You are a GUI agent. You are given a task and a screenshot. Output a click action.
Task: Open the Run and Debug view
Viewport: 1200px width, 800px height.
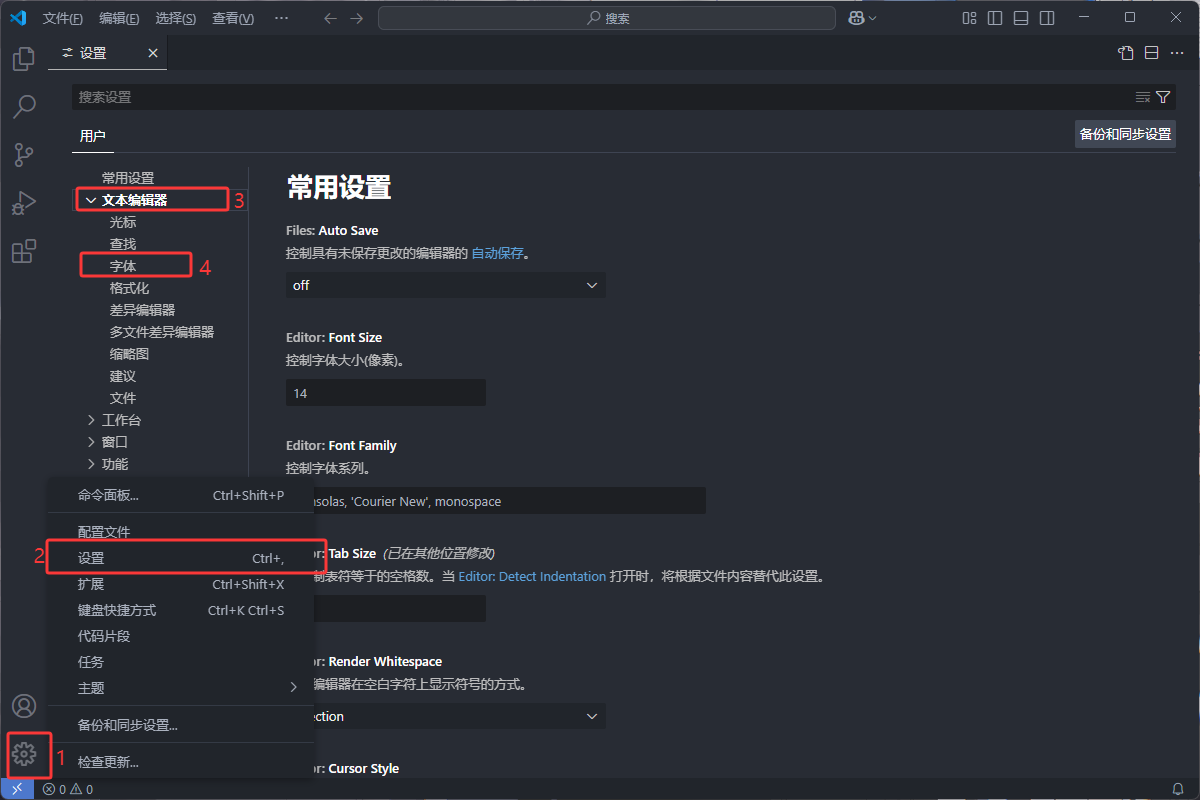[x=23, y=203]
